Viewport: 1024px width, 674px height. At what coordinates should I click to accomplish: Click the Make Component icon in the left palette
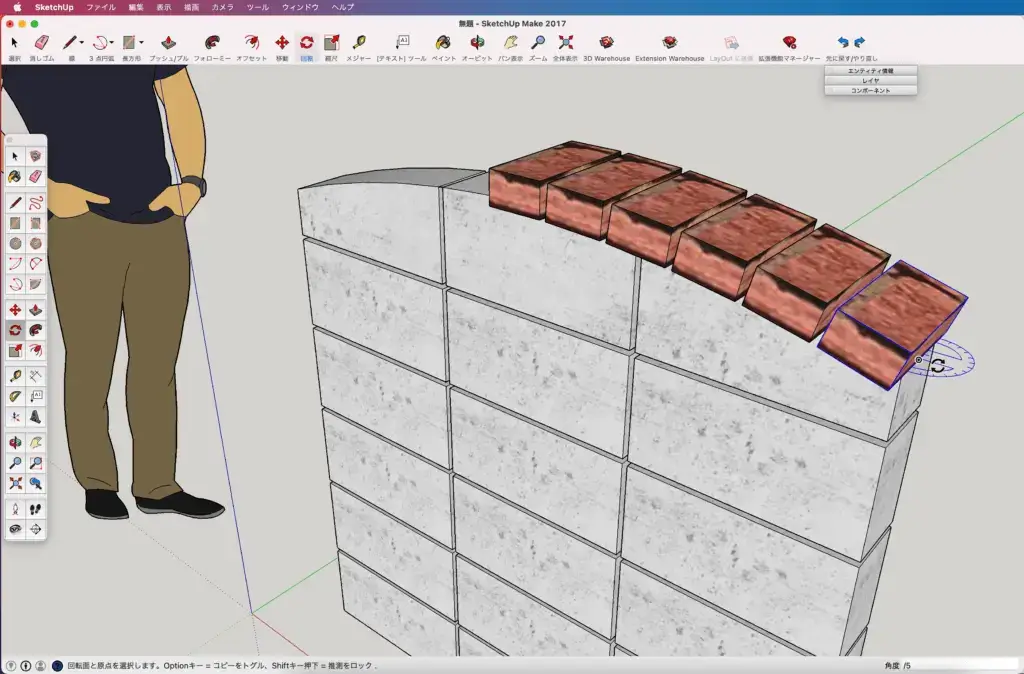click(x=35, y=156)
